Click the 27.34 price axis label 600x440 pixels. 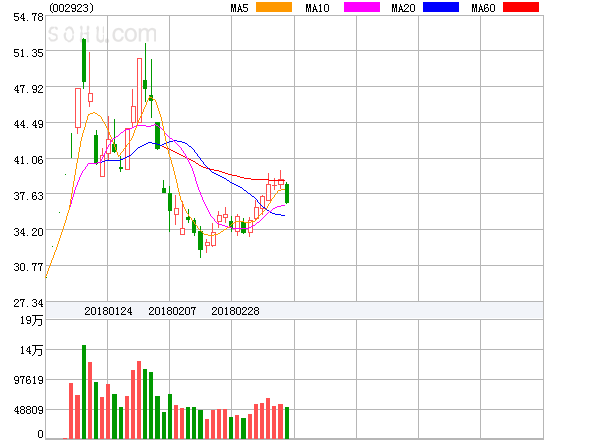tap(28, 303)
